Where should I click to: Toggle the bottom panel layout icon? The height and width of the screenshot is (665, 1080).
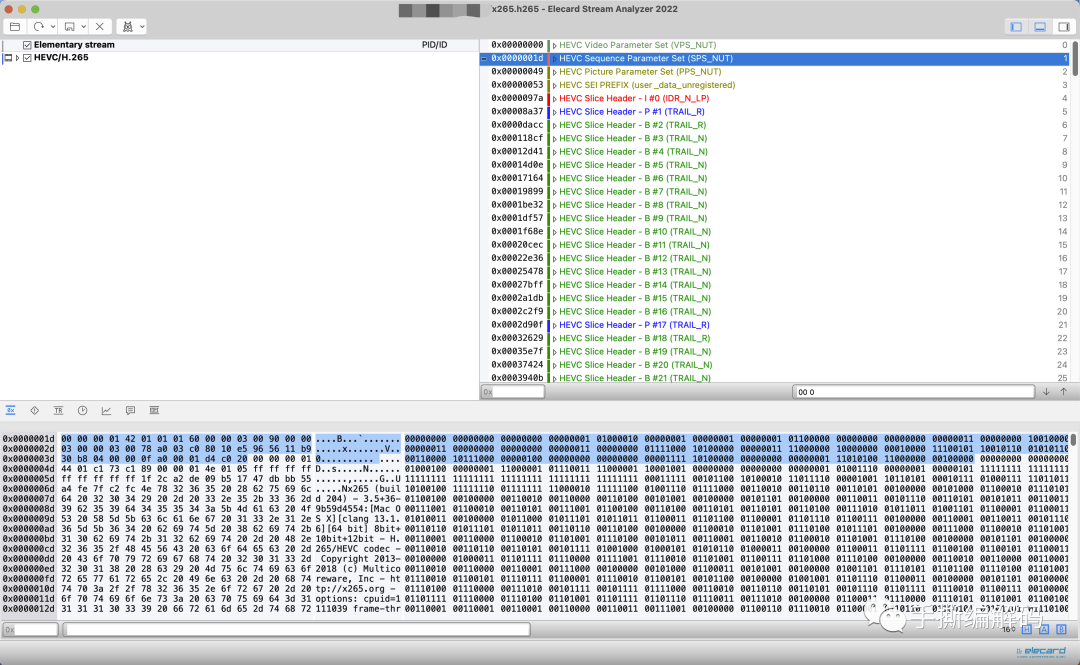(x=1040, y=26)
